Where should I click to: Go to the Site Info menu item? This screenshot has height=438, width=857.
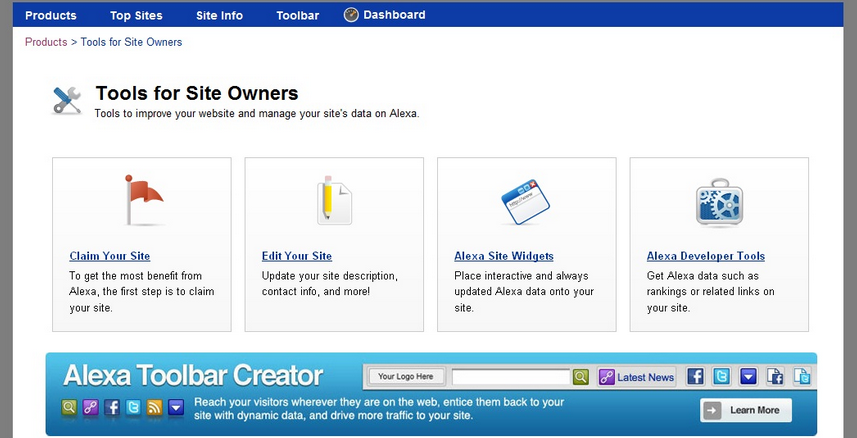point(219,15)
